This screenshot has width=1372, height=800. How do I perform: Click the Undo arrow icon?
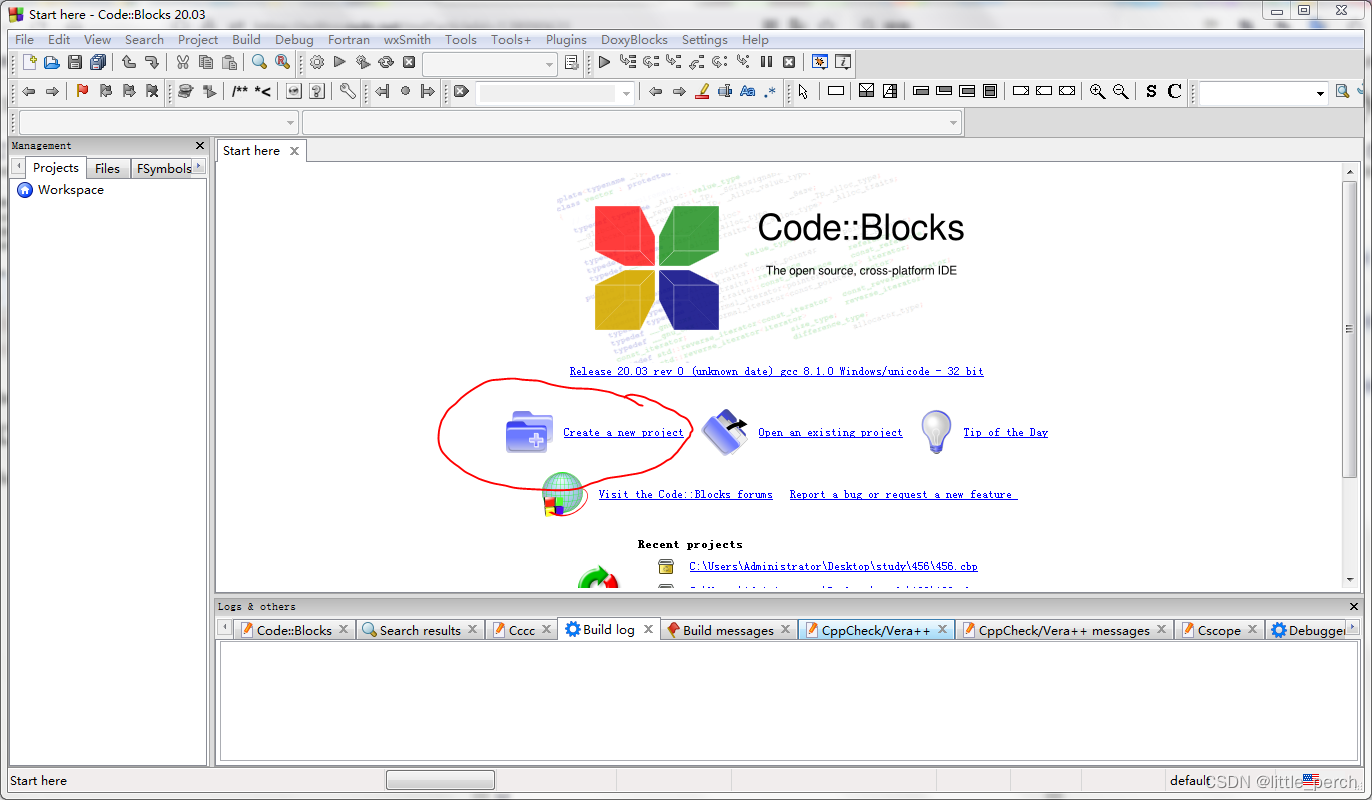(128, 62)
